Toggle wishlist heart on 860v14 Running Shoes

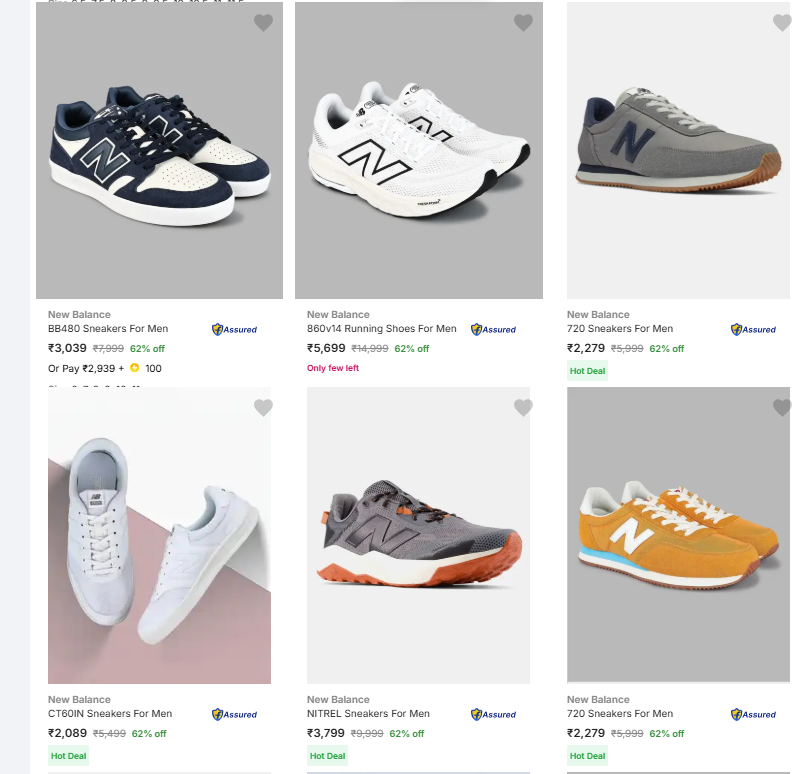coord(523,23)
